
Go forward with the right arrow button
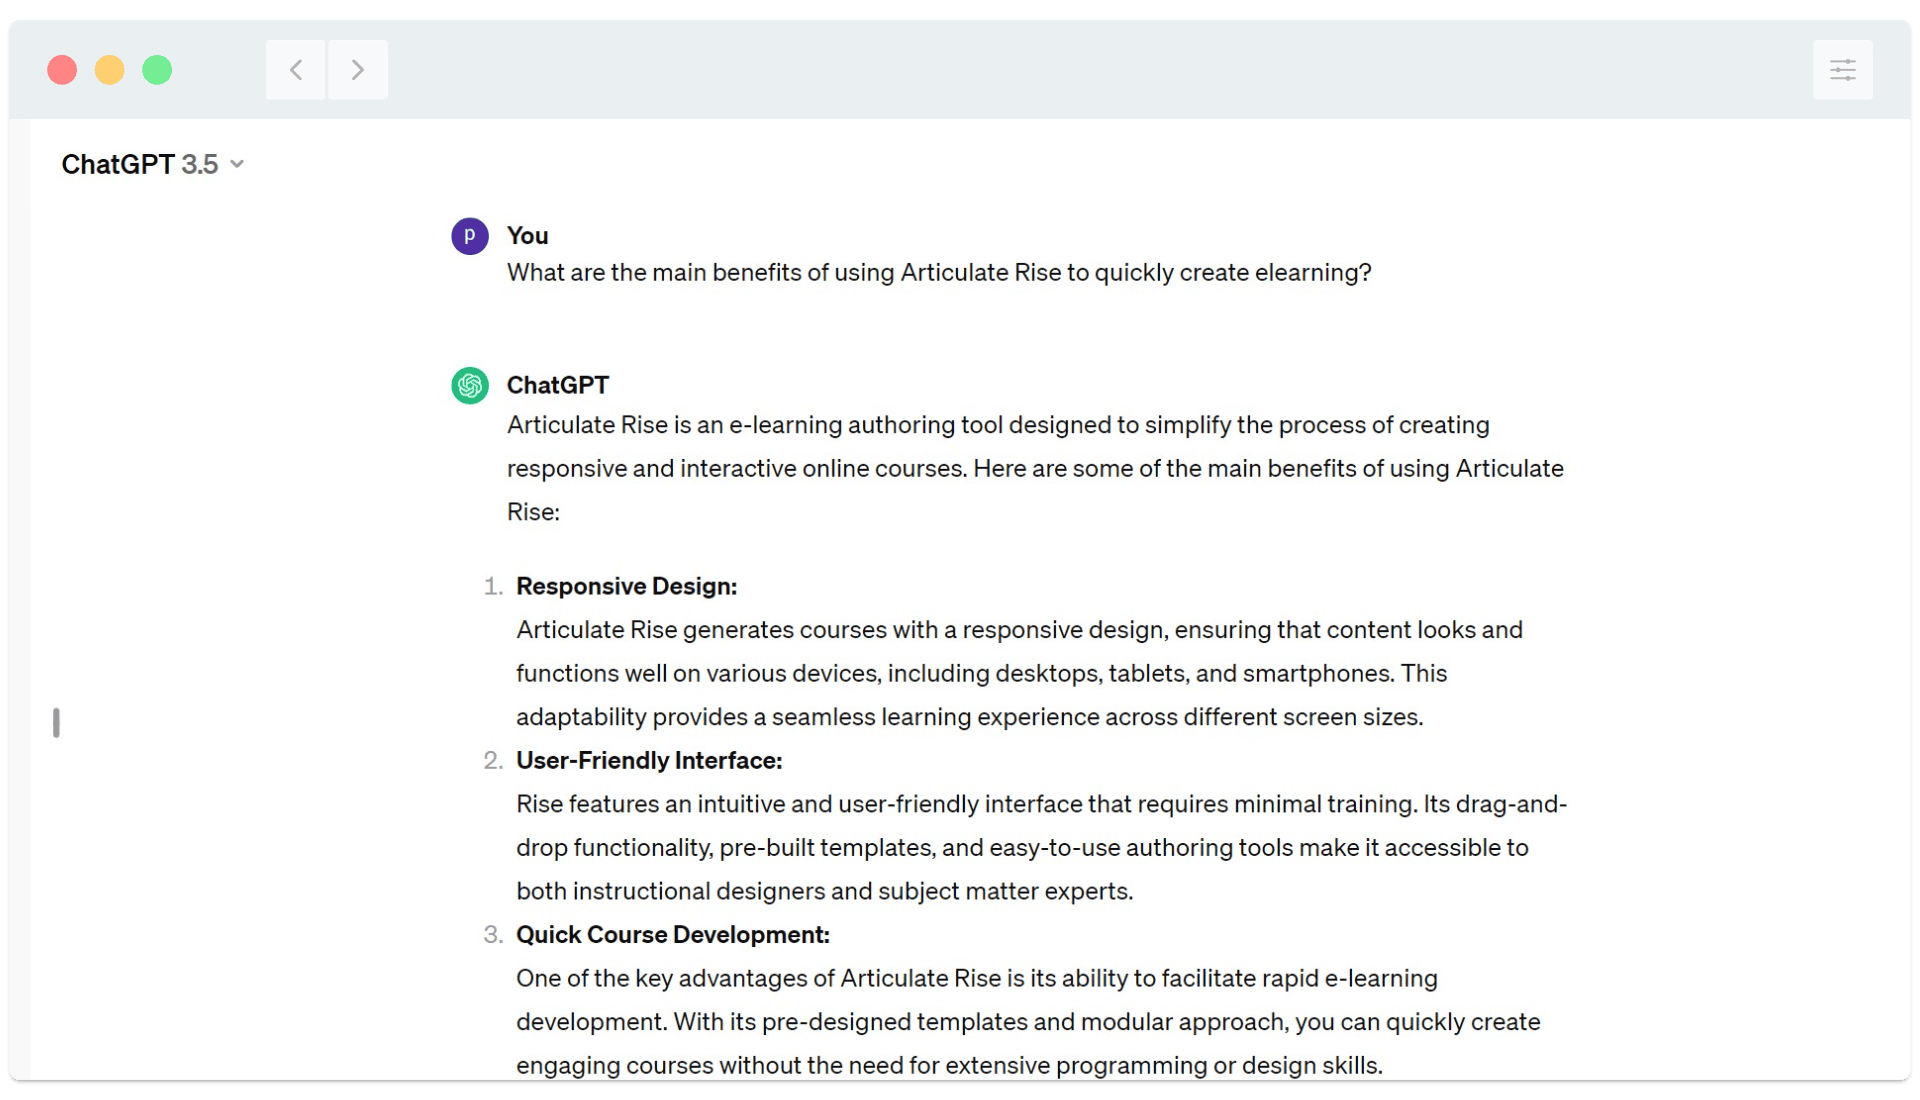click(x=358, y=70)
